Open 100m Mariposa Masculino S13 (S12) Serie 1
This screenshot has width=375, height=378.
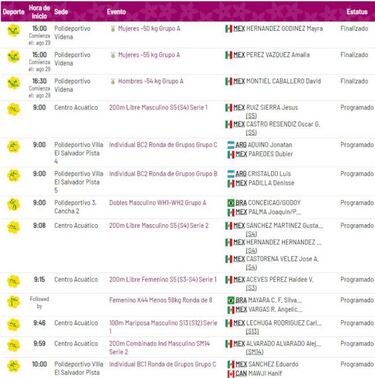pyautogui.click(x=163, y=327)
